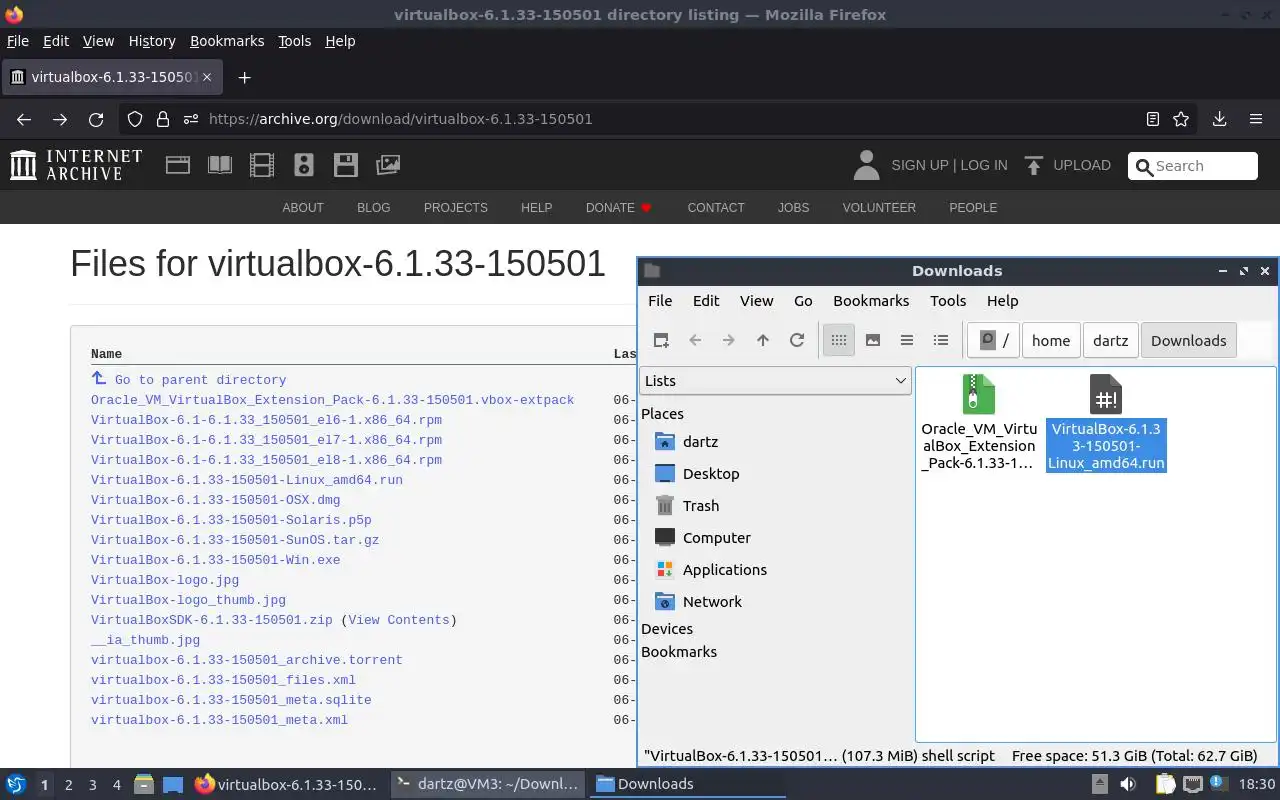The width and height of the screenshot is (1280, 800).
Task: Open the Internet Archive video film icon
Action: click(x=262, y=165)
